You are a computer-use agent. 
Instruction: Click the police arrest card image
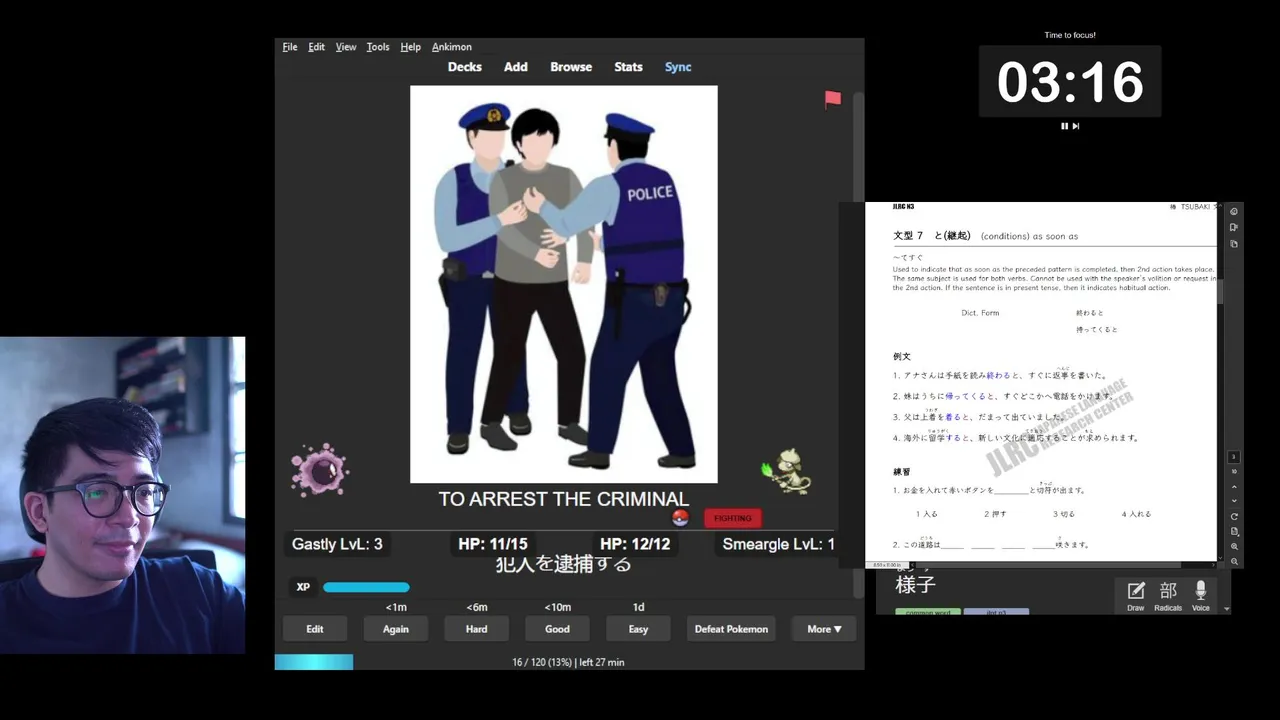click(564, 284)
